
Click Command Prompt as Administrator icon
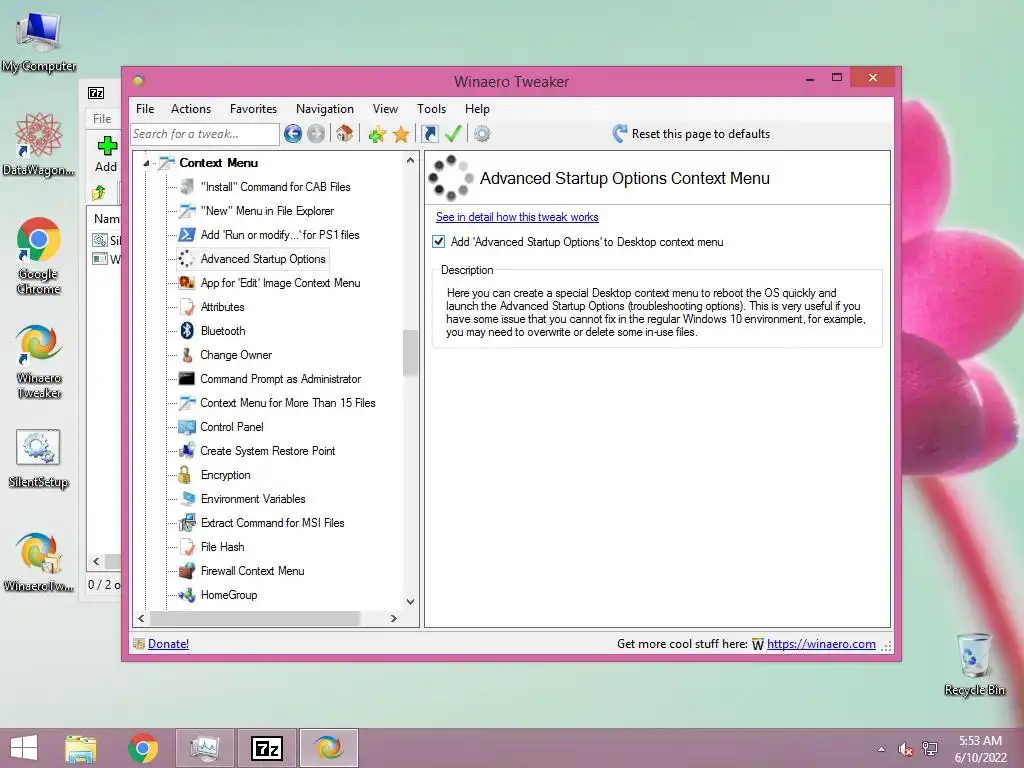[187, 379]
